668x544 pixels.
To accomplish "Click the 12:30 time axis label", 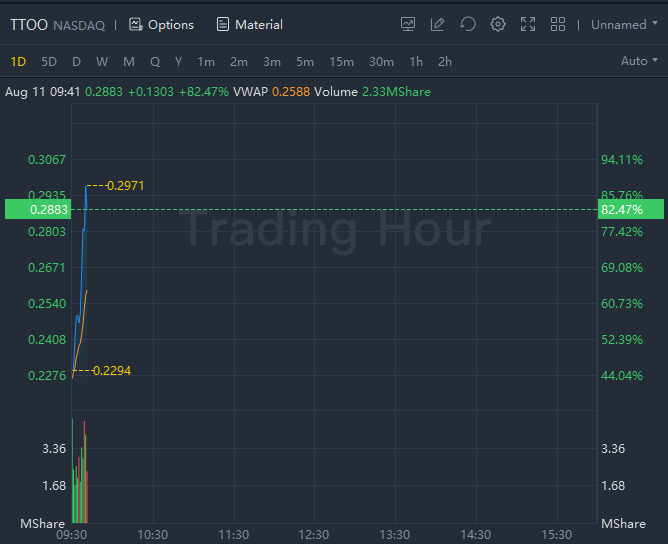I will click(314, 535).
